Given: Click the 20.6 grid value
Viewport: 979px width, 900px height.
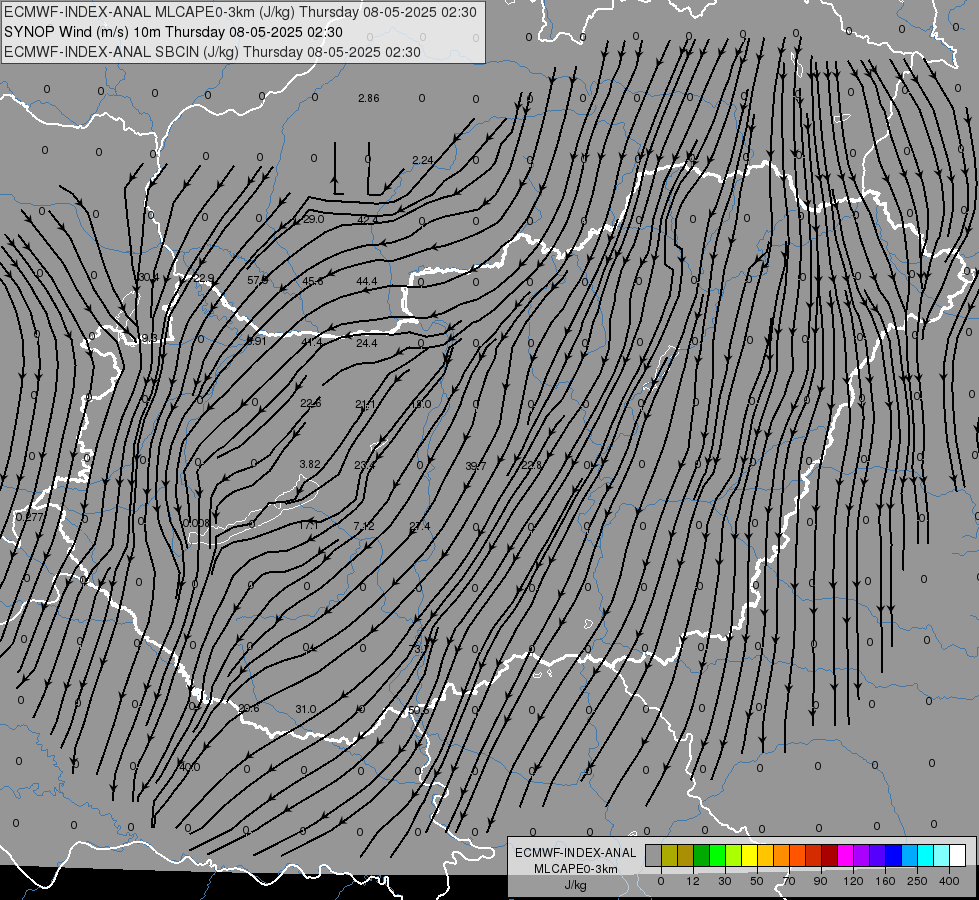Looking at the screenshot, I should coord(248,708).
